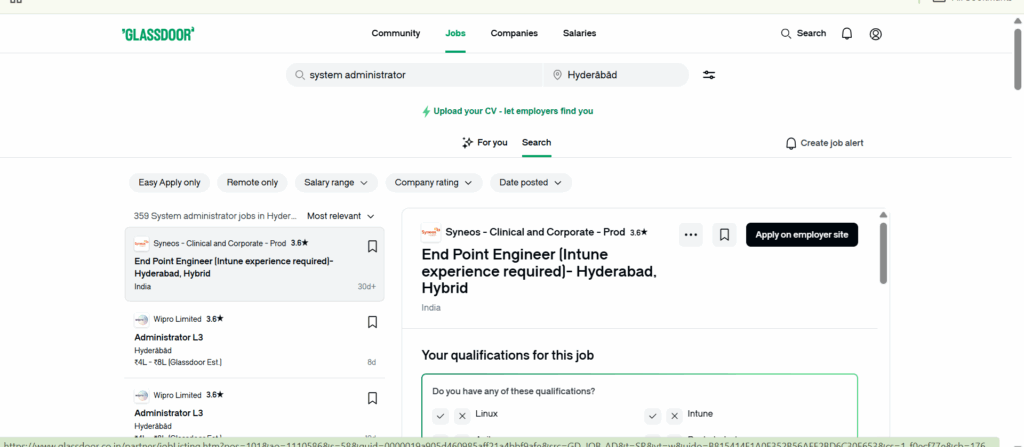Expand the Date posted dropdown
This screenshot has width=1024, height=447.
click(x=530, y=183)
